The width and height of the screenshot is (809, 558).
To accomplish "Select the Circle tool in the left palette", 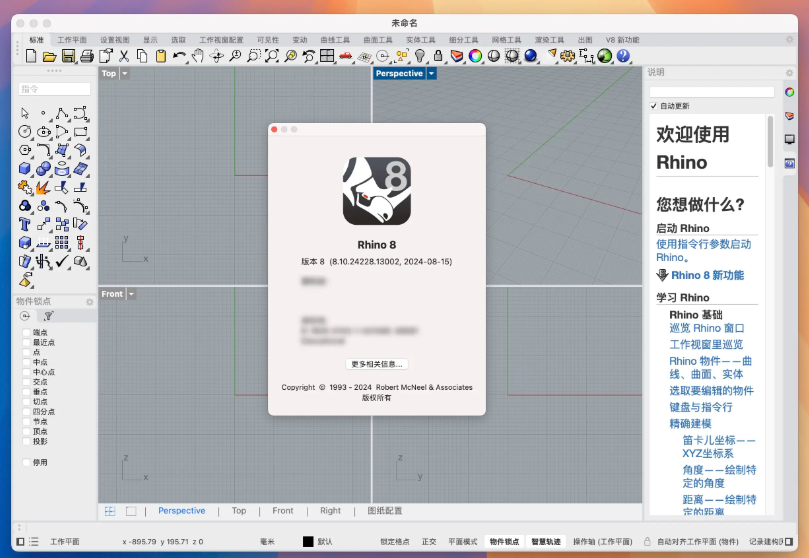I will tap(25, 132).
